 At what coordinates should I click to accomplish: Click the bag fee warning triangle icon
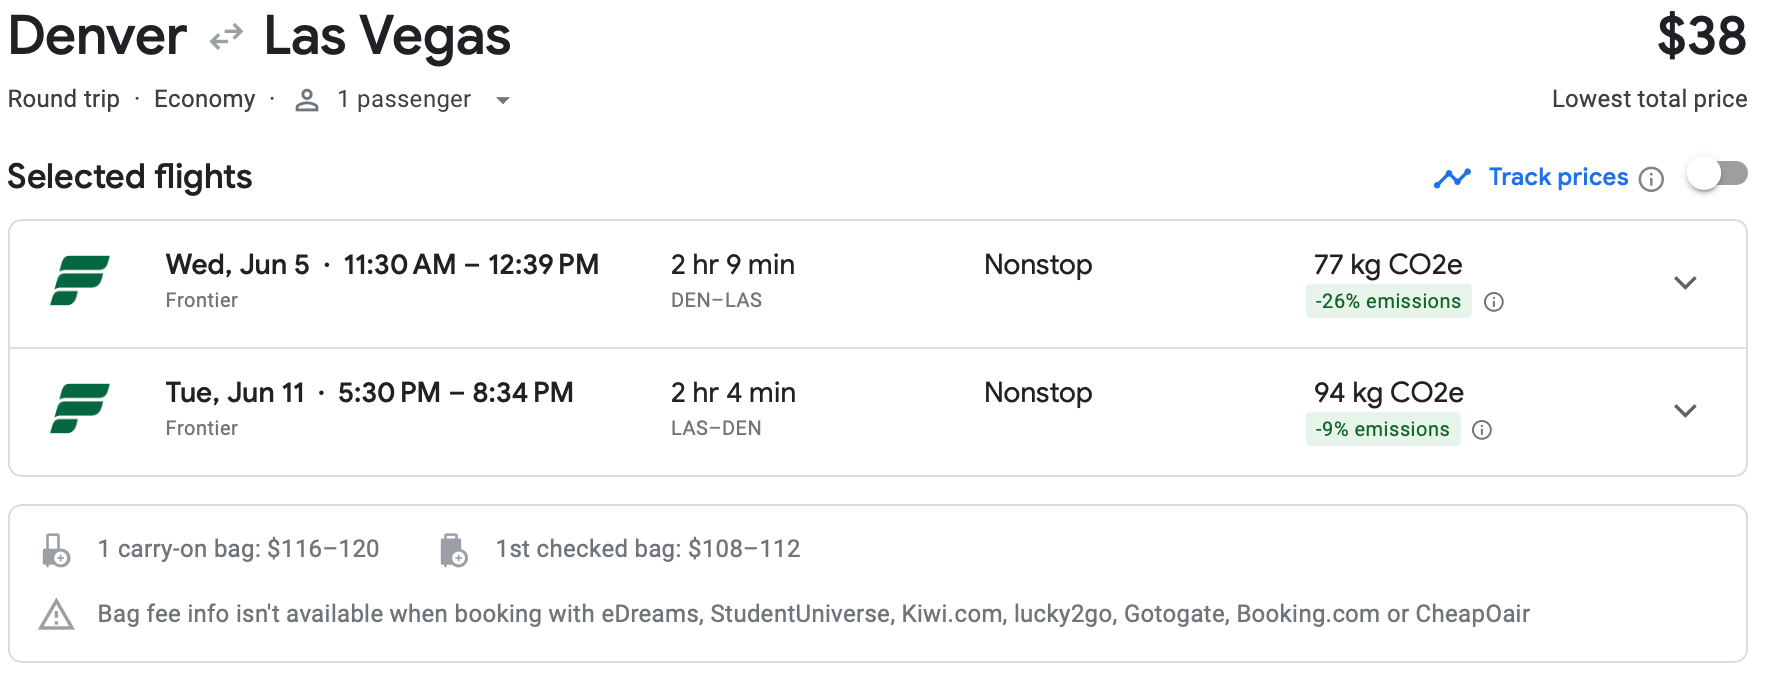tap(56, 615)
